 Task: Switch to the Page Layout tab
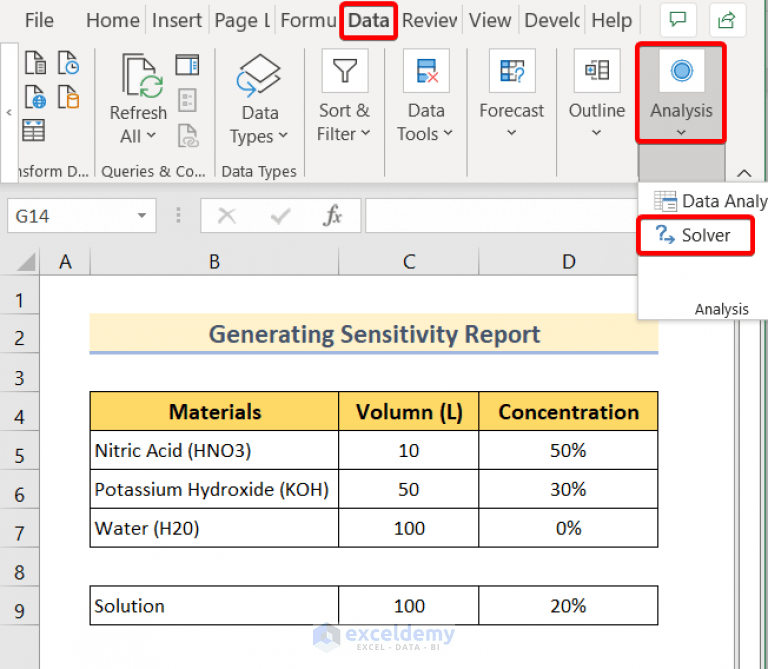pos(242,20)
